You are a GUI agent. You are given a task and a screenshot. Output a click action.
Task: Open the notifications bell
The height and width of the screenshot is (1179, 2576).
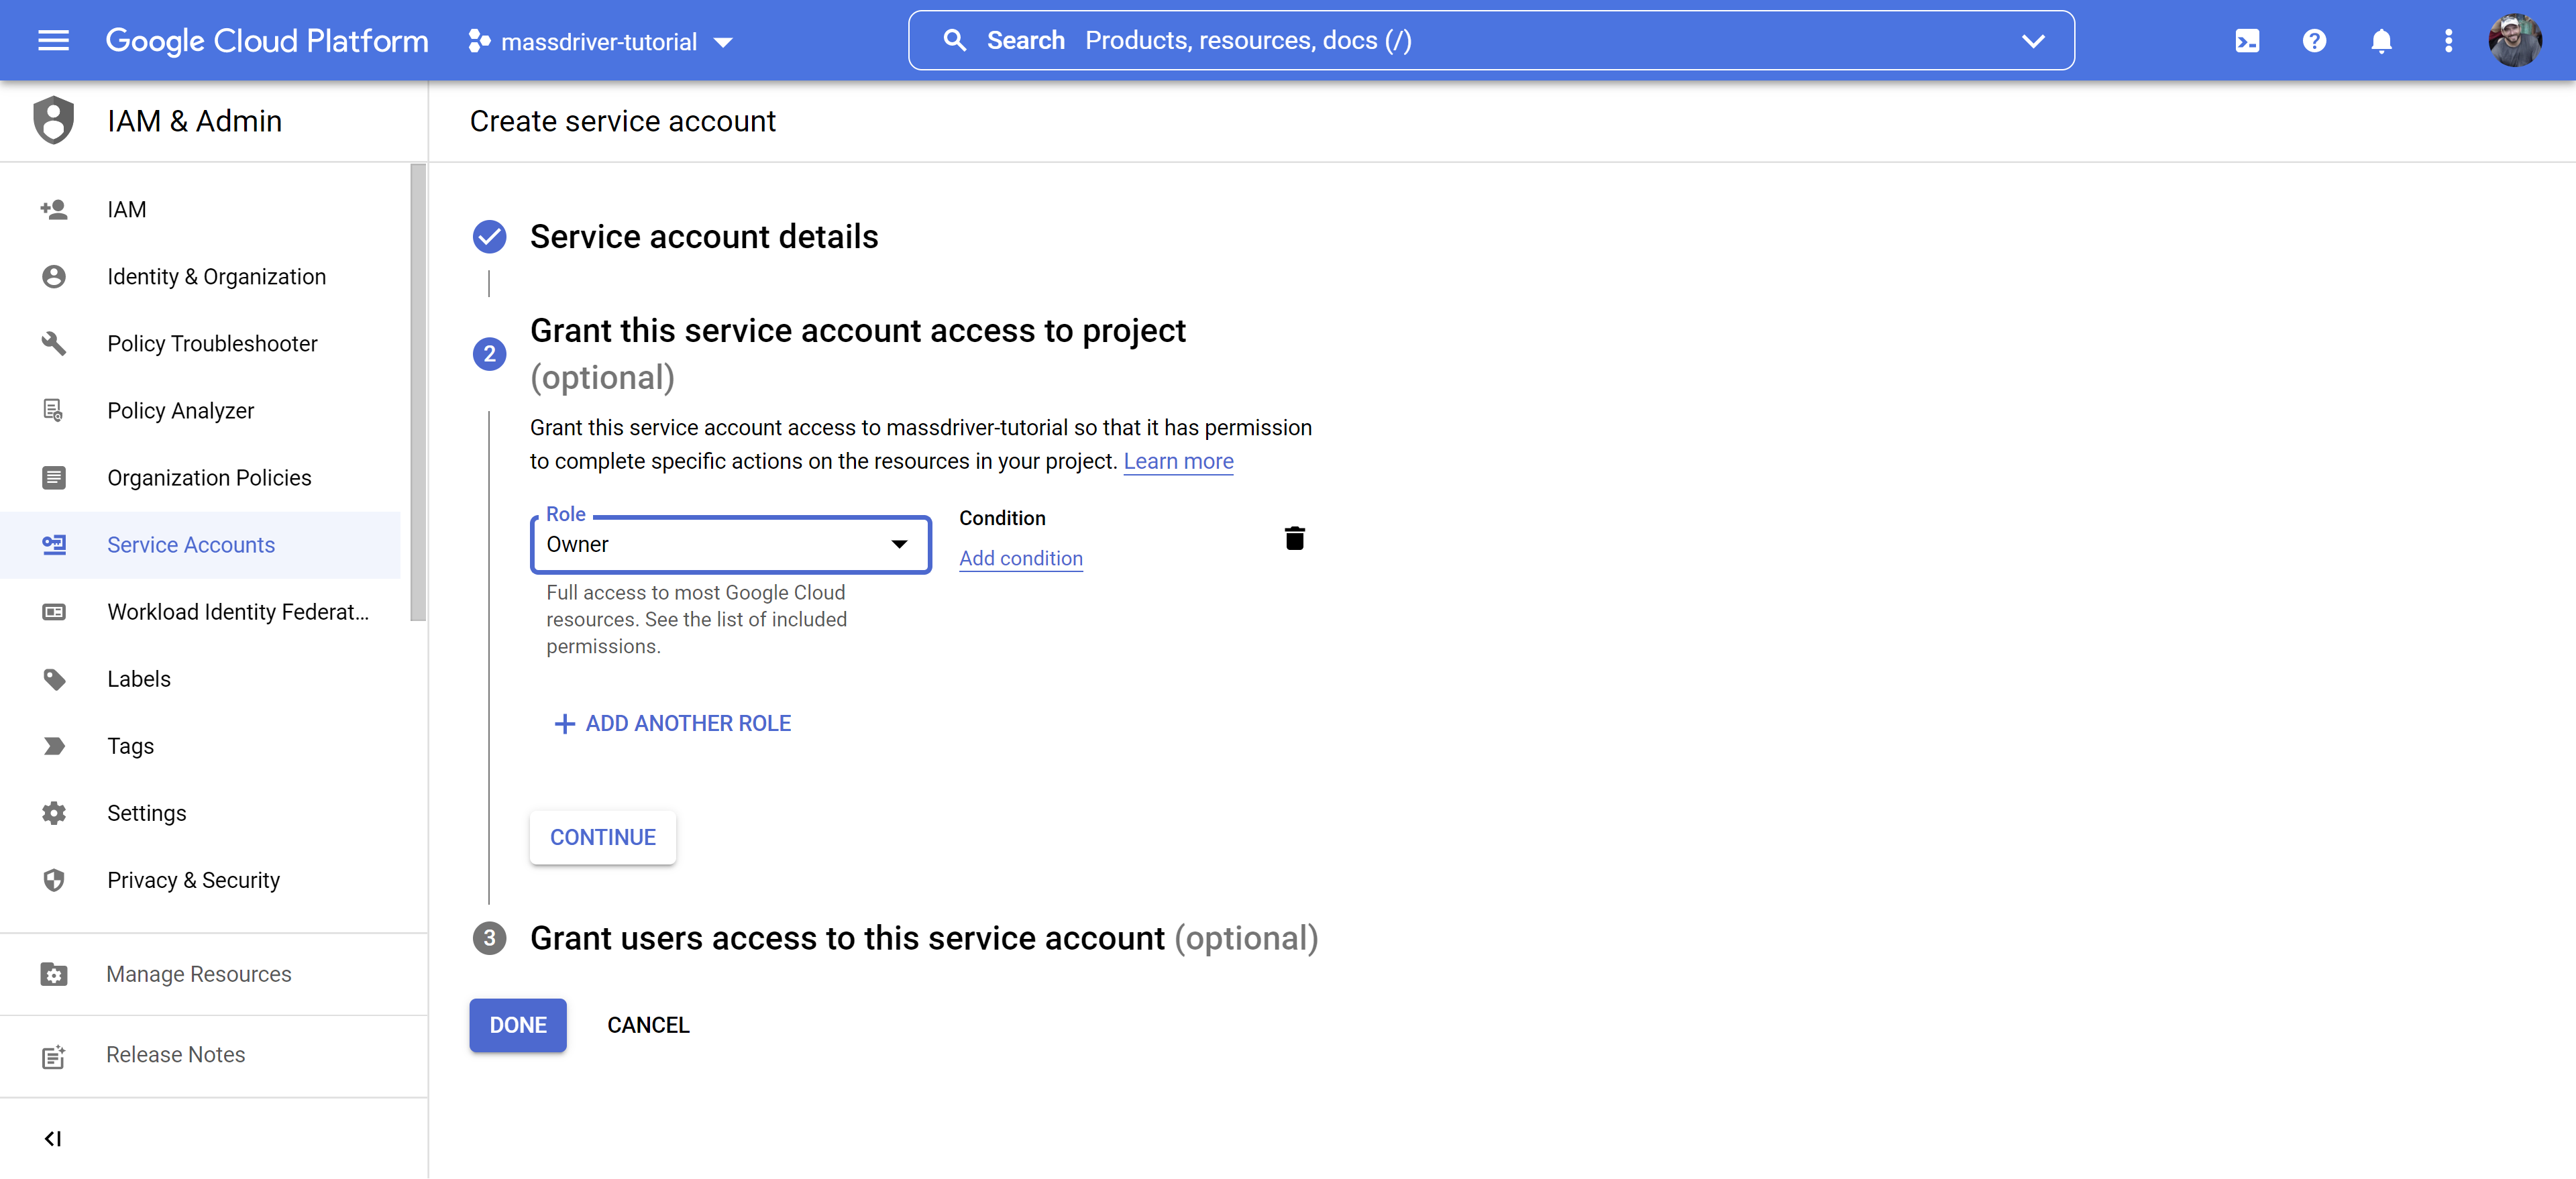coord(2381,41)
